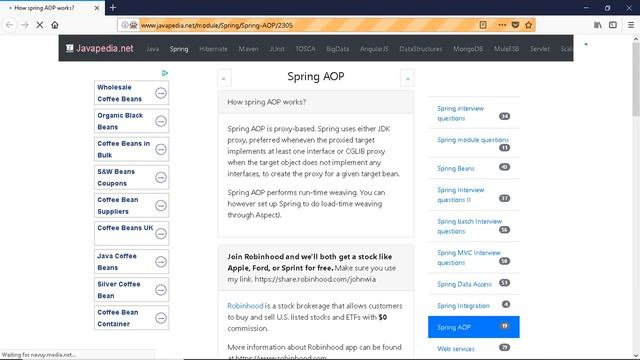Open the MuleESB menu in navbar
640x360 pixels.
(507, 49)
